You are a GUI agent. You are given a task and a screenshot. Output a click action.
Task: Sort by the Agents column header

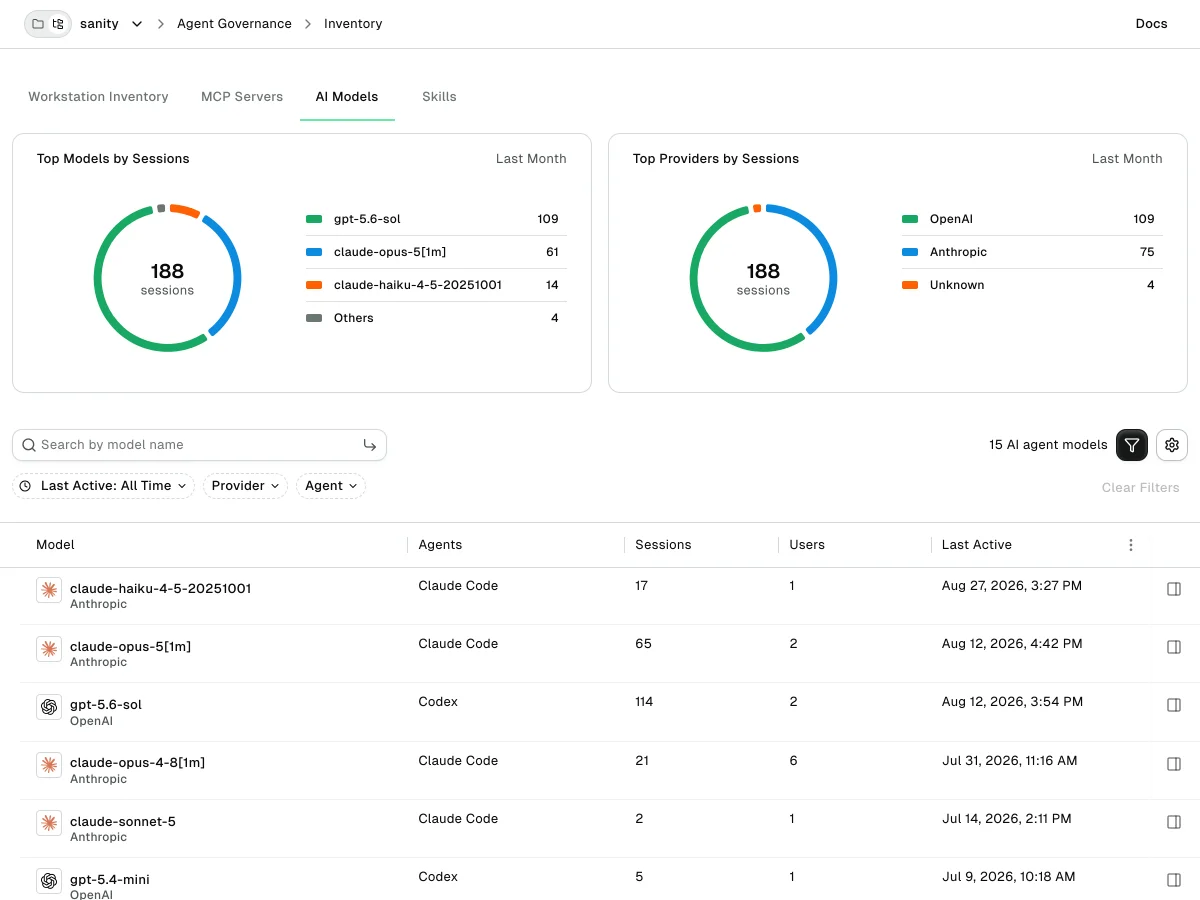(x=440, y=545)
